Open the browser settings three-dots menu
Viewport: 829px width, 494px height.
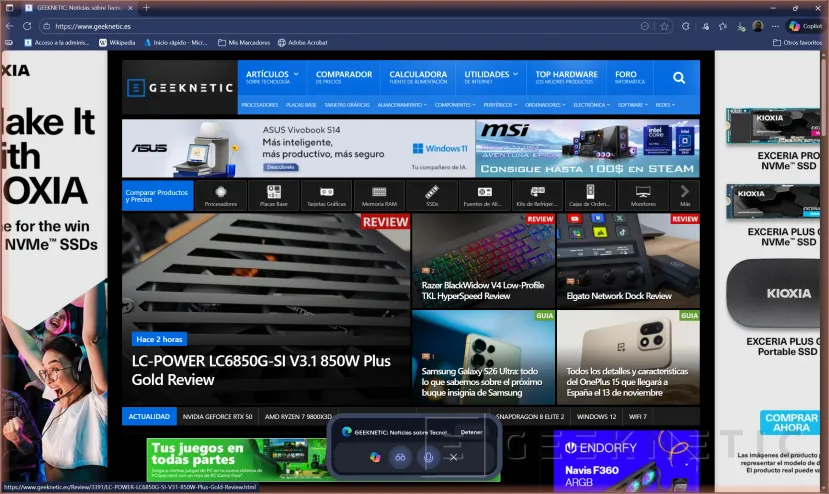point(775,26)
